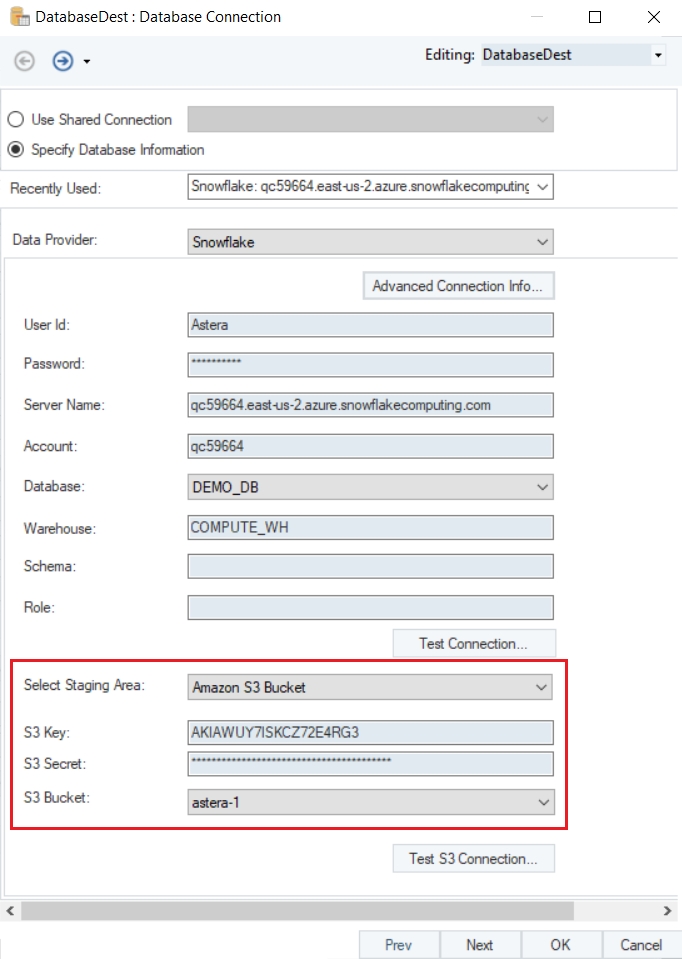Expand the Recently Used dropdown
Viewport: 682px width, 959px height.
coord(542,187)
